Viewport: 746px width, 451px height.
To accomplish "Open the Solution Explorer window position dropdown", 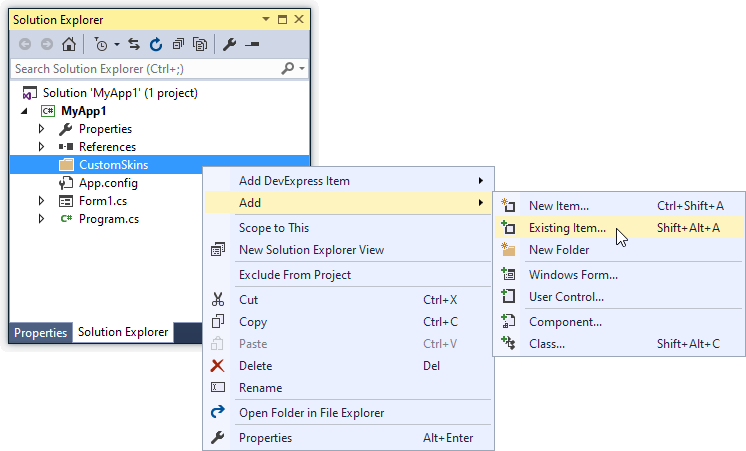I will [266, 20].
